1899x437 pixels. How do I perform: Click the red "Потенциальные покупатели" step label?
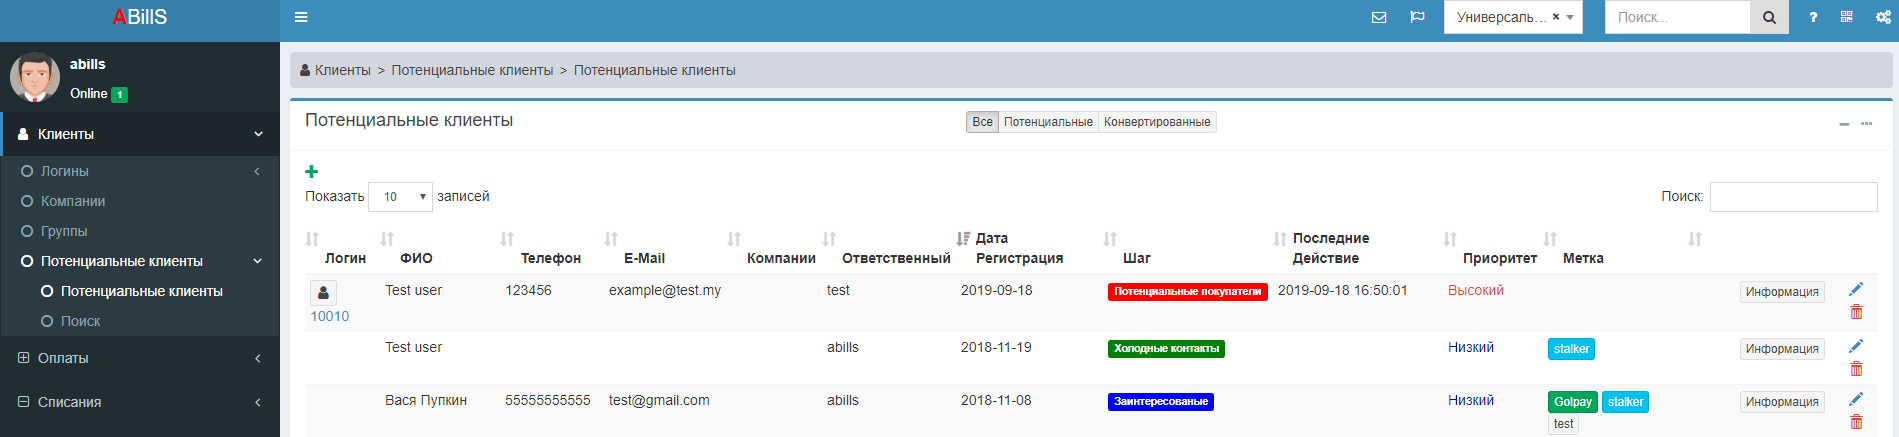point(1187,292)
